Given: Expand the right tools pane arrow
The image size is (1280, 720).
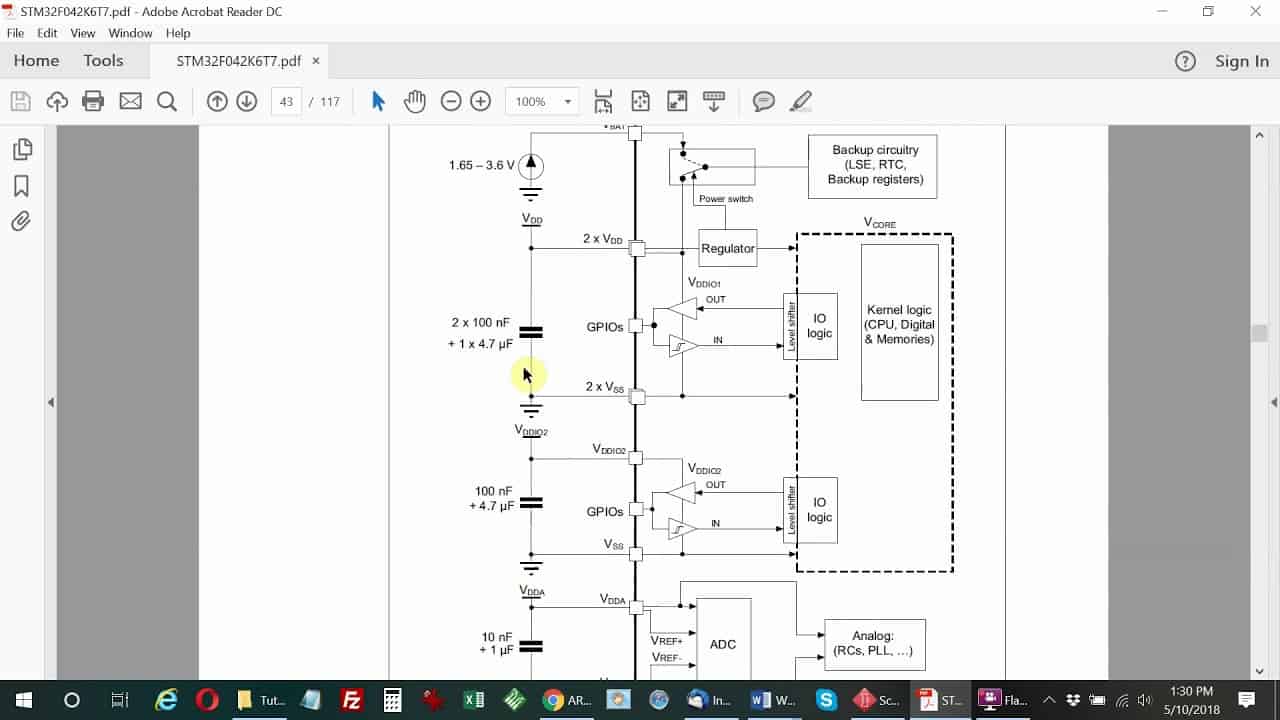Looking at the screenshot, I should click(x=1274, y=402).
